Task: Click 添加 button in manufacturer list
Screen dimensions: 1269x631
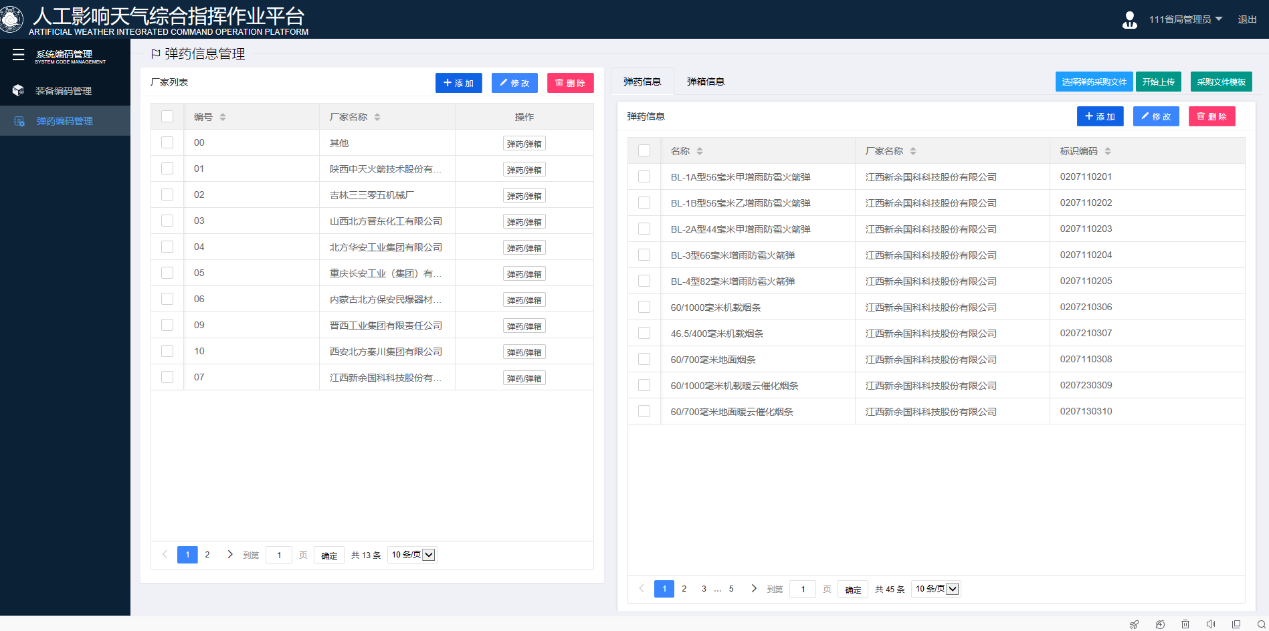Action: click(x=459, y=83)
